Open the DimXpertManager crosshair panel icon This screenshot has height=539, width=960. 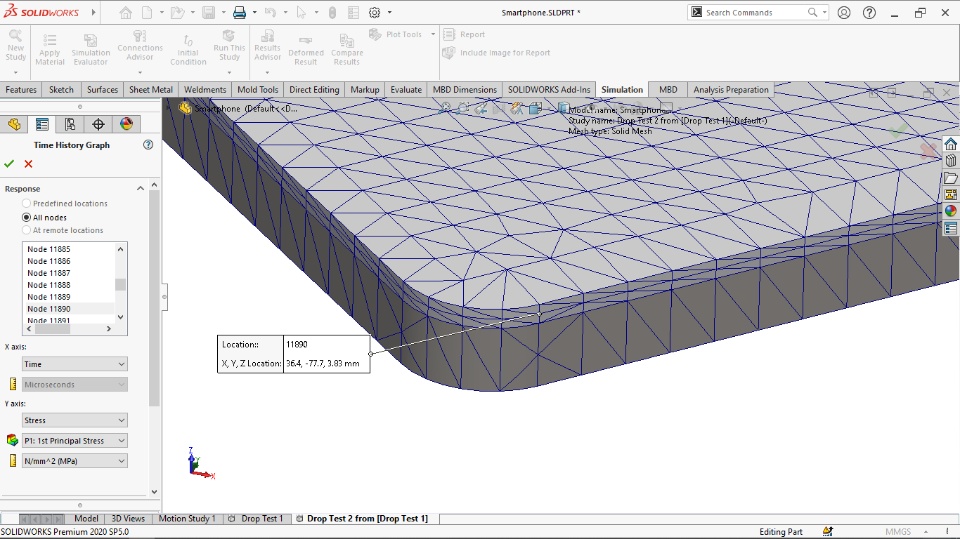pos(98,124)
